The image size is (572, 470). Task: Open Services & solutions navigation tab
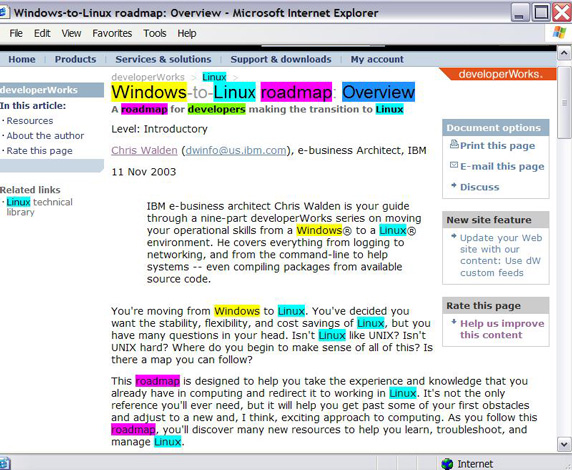click(x=163, y=59)
